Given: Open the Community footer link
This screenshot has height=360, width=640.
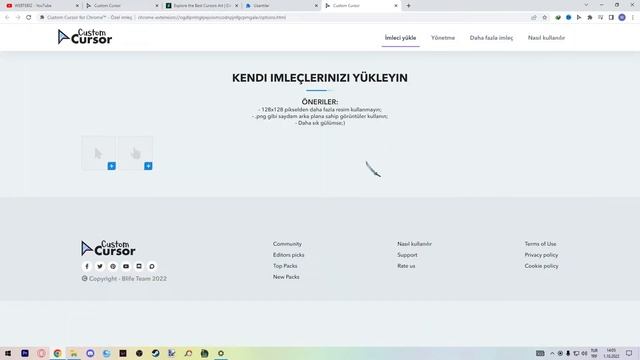Looking at the screenshot, I should pyautogui.click(x=287, y=244).
